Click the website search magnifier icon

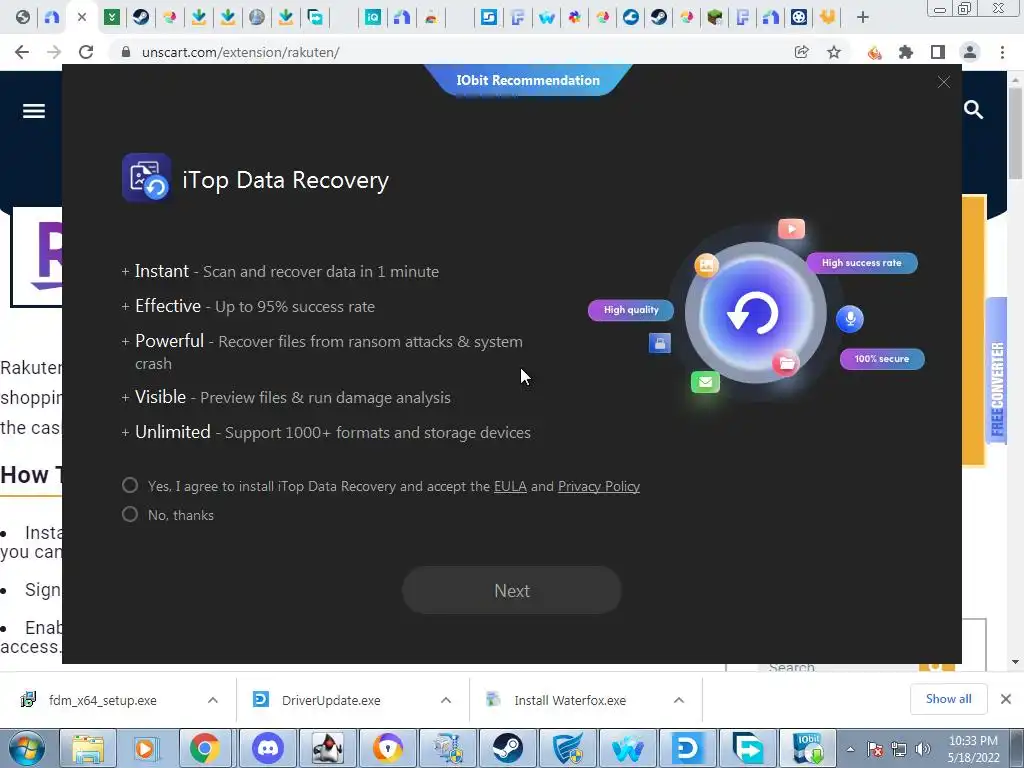973,110
